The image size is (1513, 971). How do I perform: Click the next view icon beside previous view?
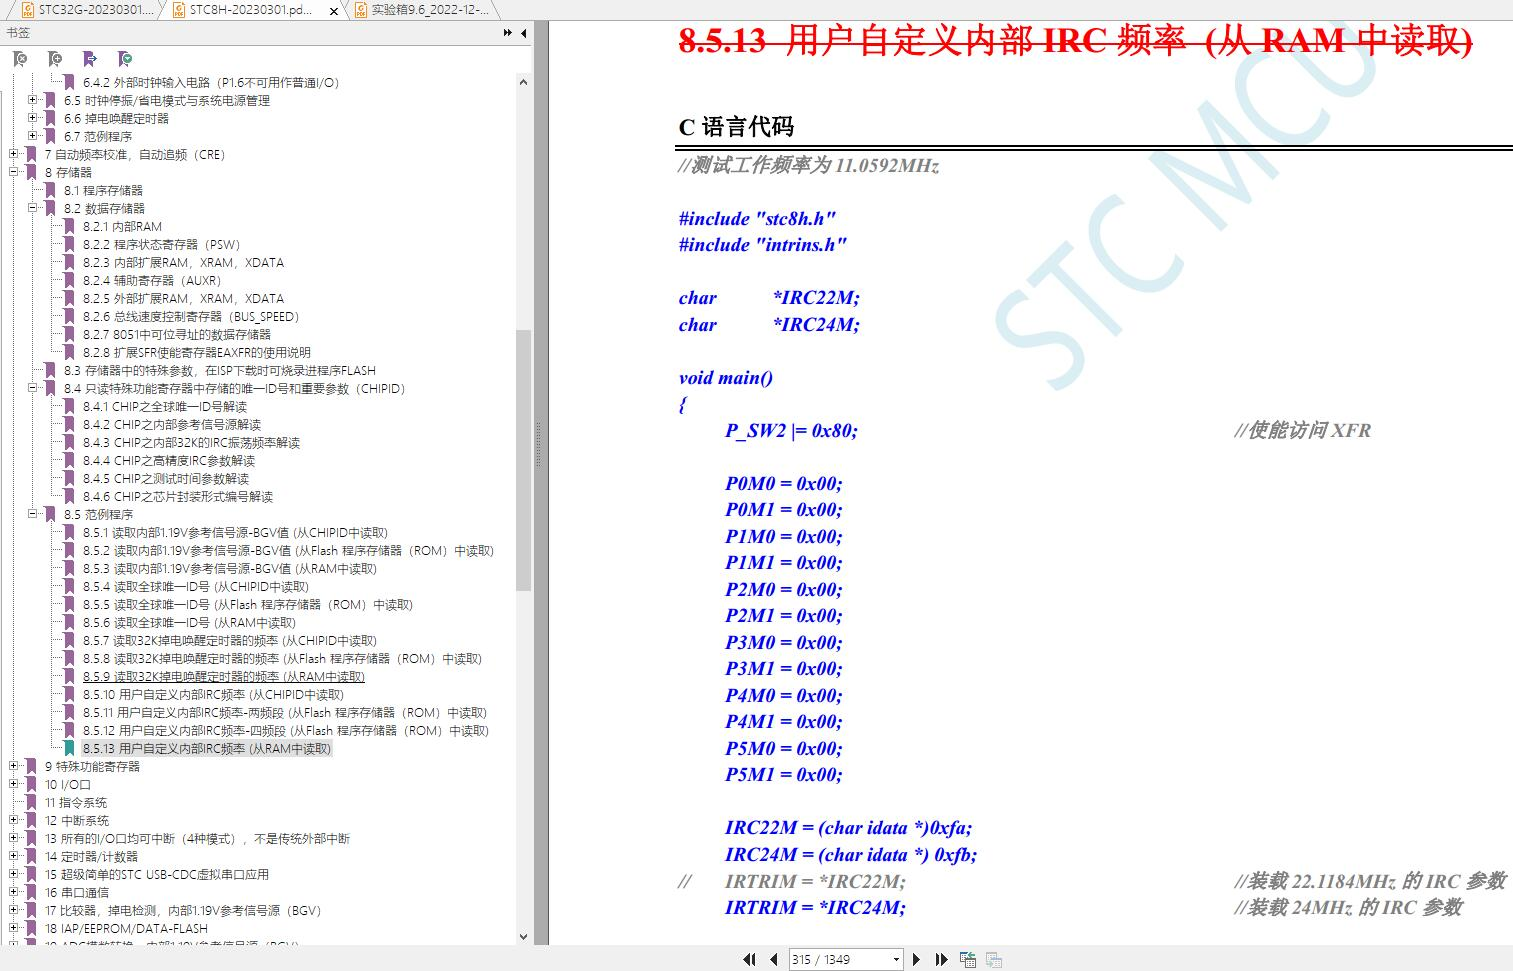coord(993,959)
